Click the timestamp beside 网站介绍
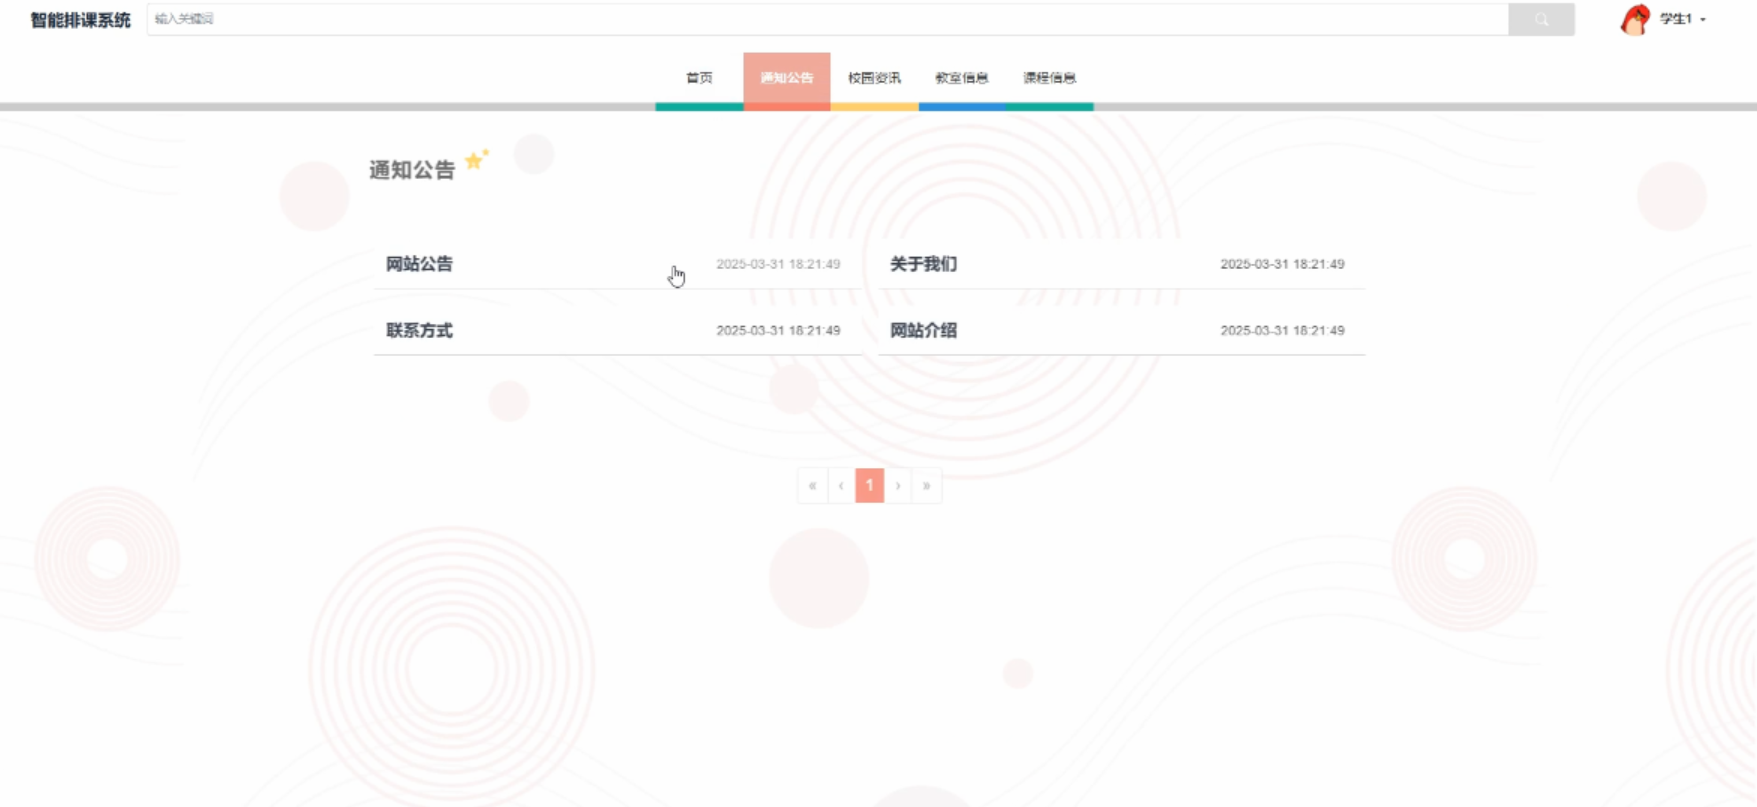Viewport: 1757px width, 807px height. (1282, 330)
